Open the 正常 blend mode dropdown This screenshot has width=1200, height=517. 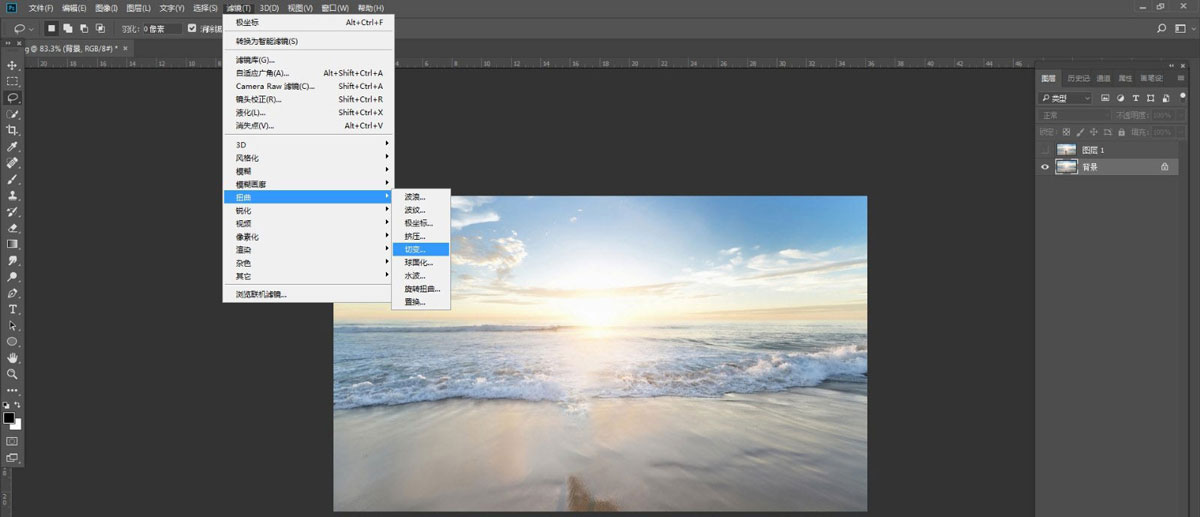pyautogui.click(x=1075, y=115)
